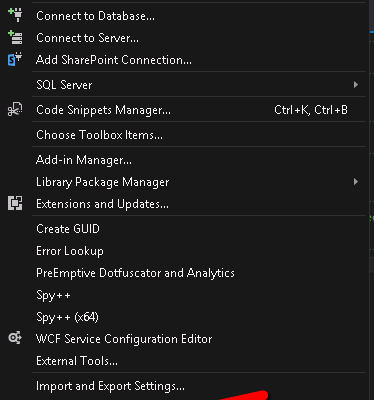Expand the SQL Server submenu arrow

pos(356,85)
